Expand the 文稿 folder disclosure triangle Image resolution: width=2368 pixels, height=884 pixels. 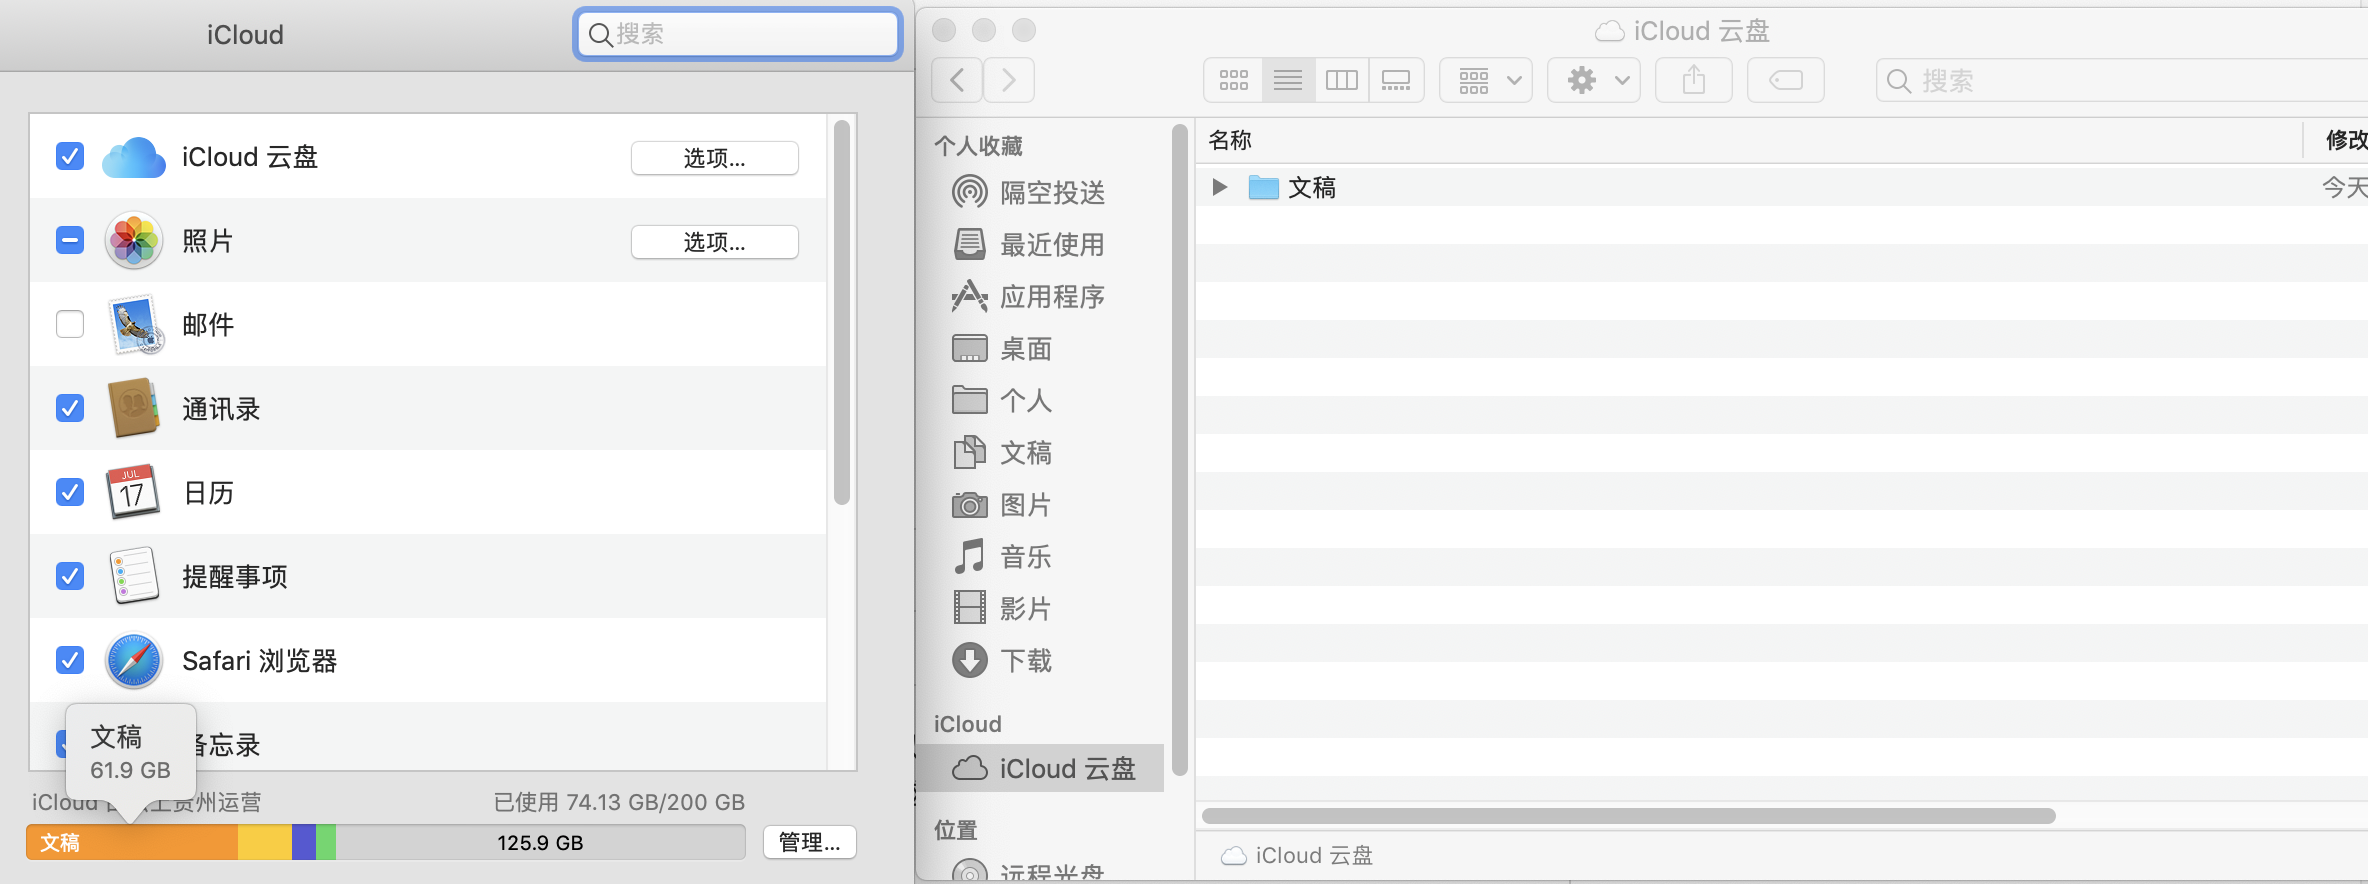[x=1219, y=187]
